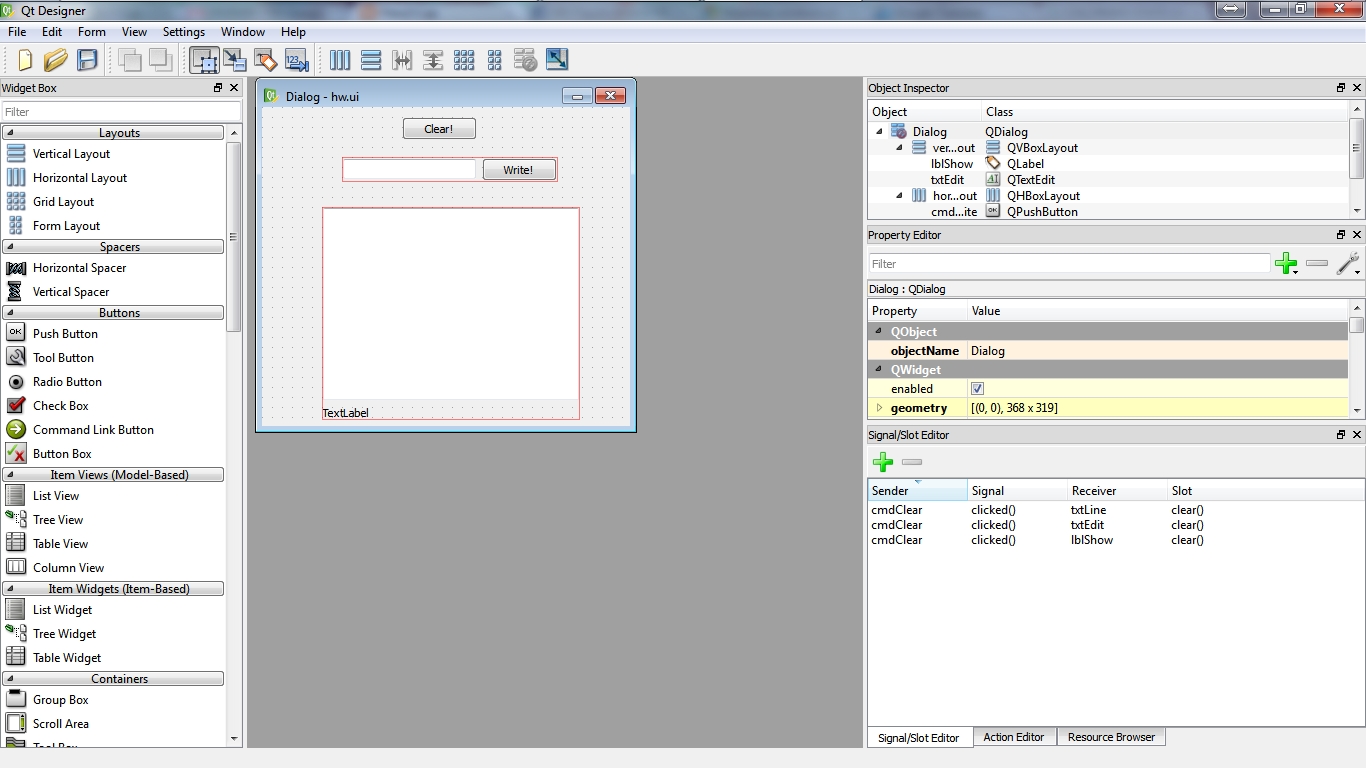Select the Edit Signals/Slots mode icon
This screenshot has height=768, width=1366.
(x=236, y=60)
